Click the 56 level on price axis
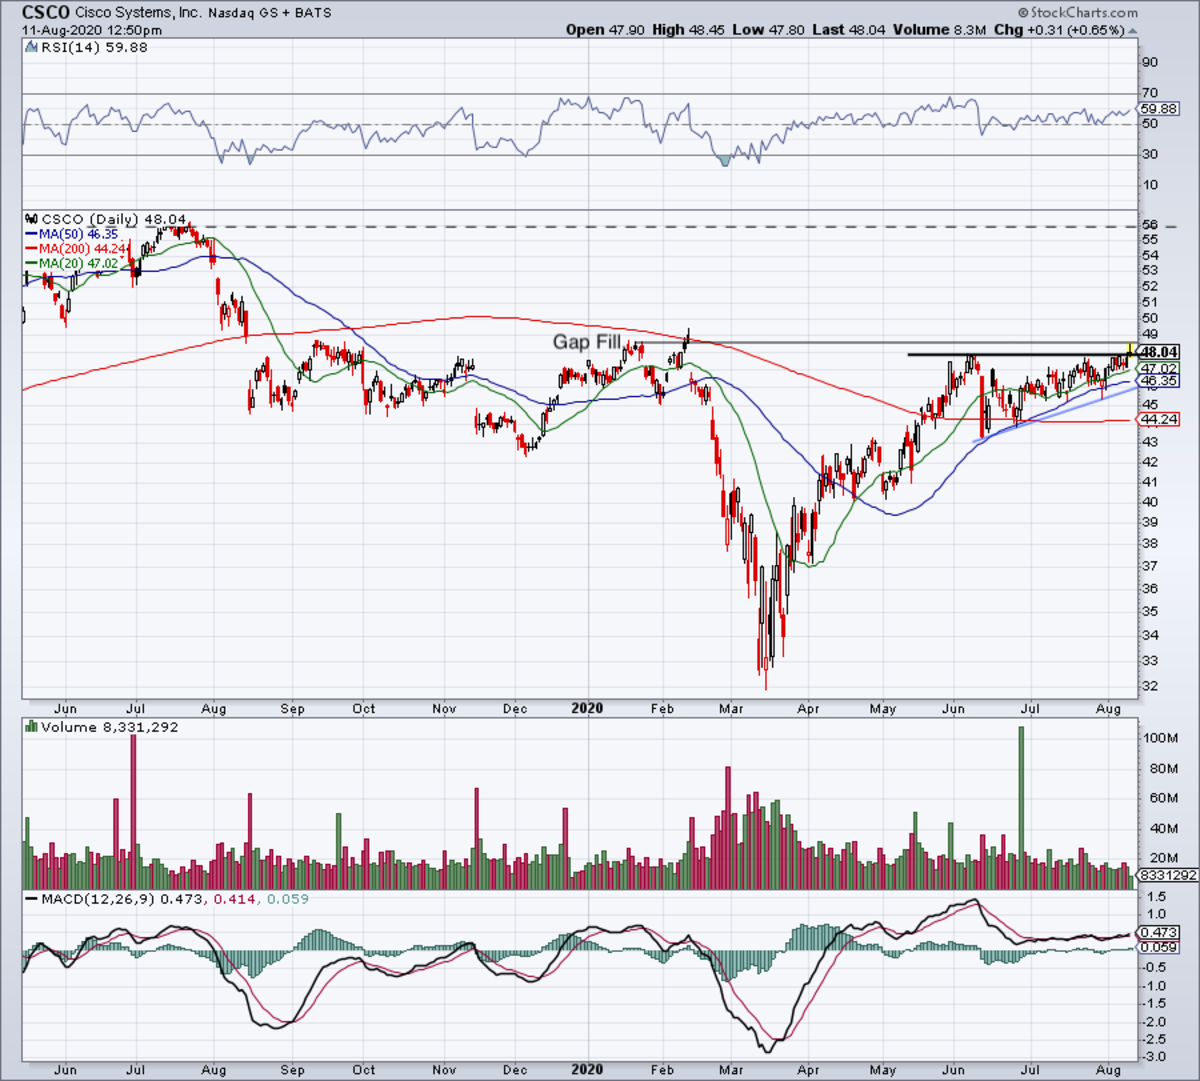The width and height of the screenshot is (1200, 1081). coord(1150,226)
